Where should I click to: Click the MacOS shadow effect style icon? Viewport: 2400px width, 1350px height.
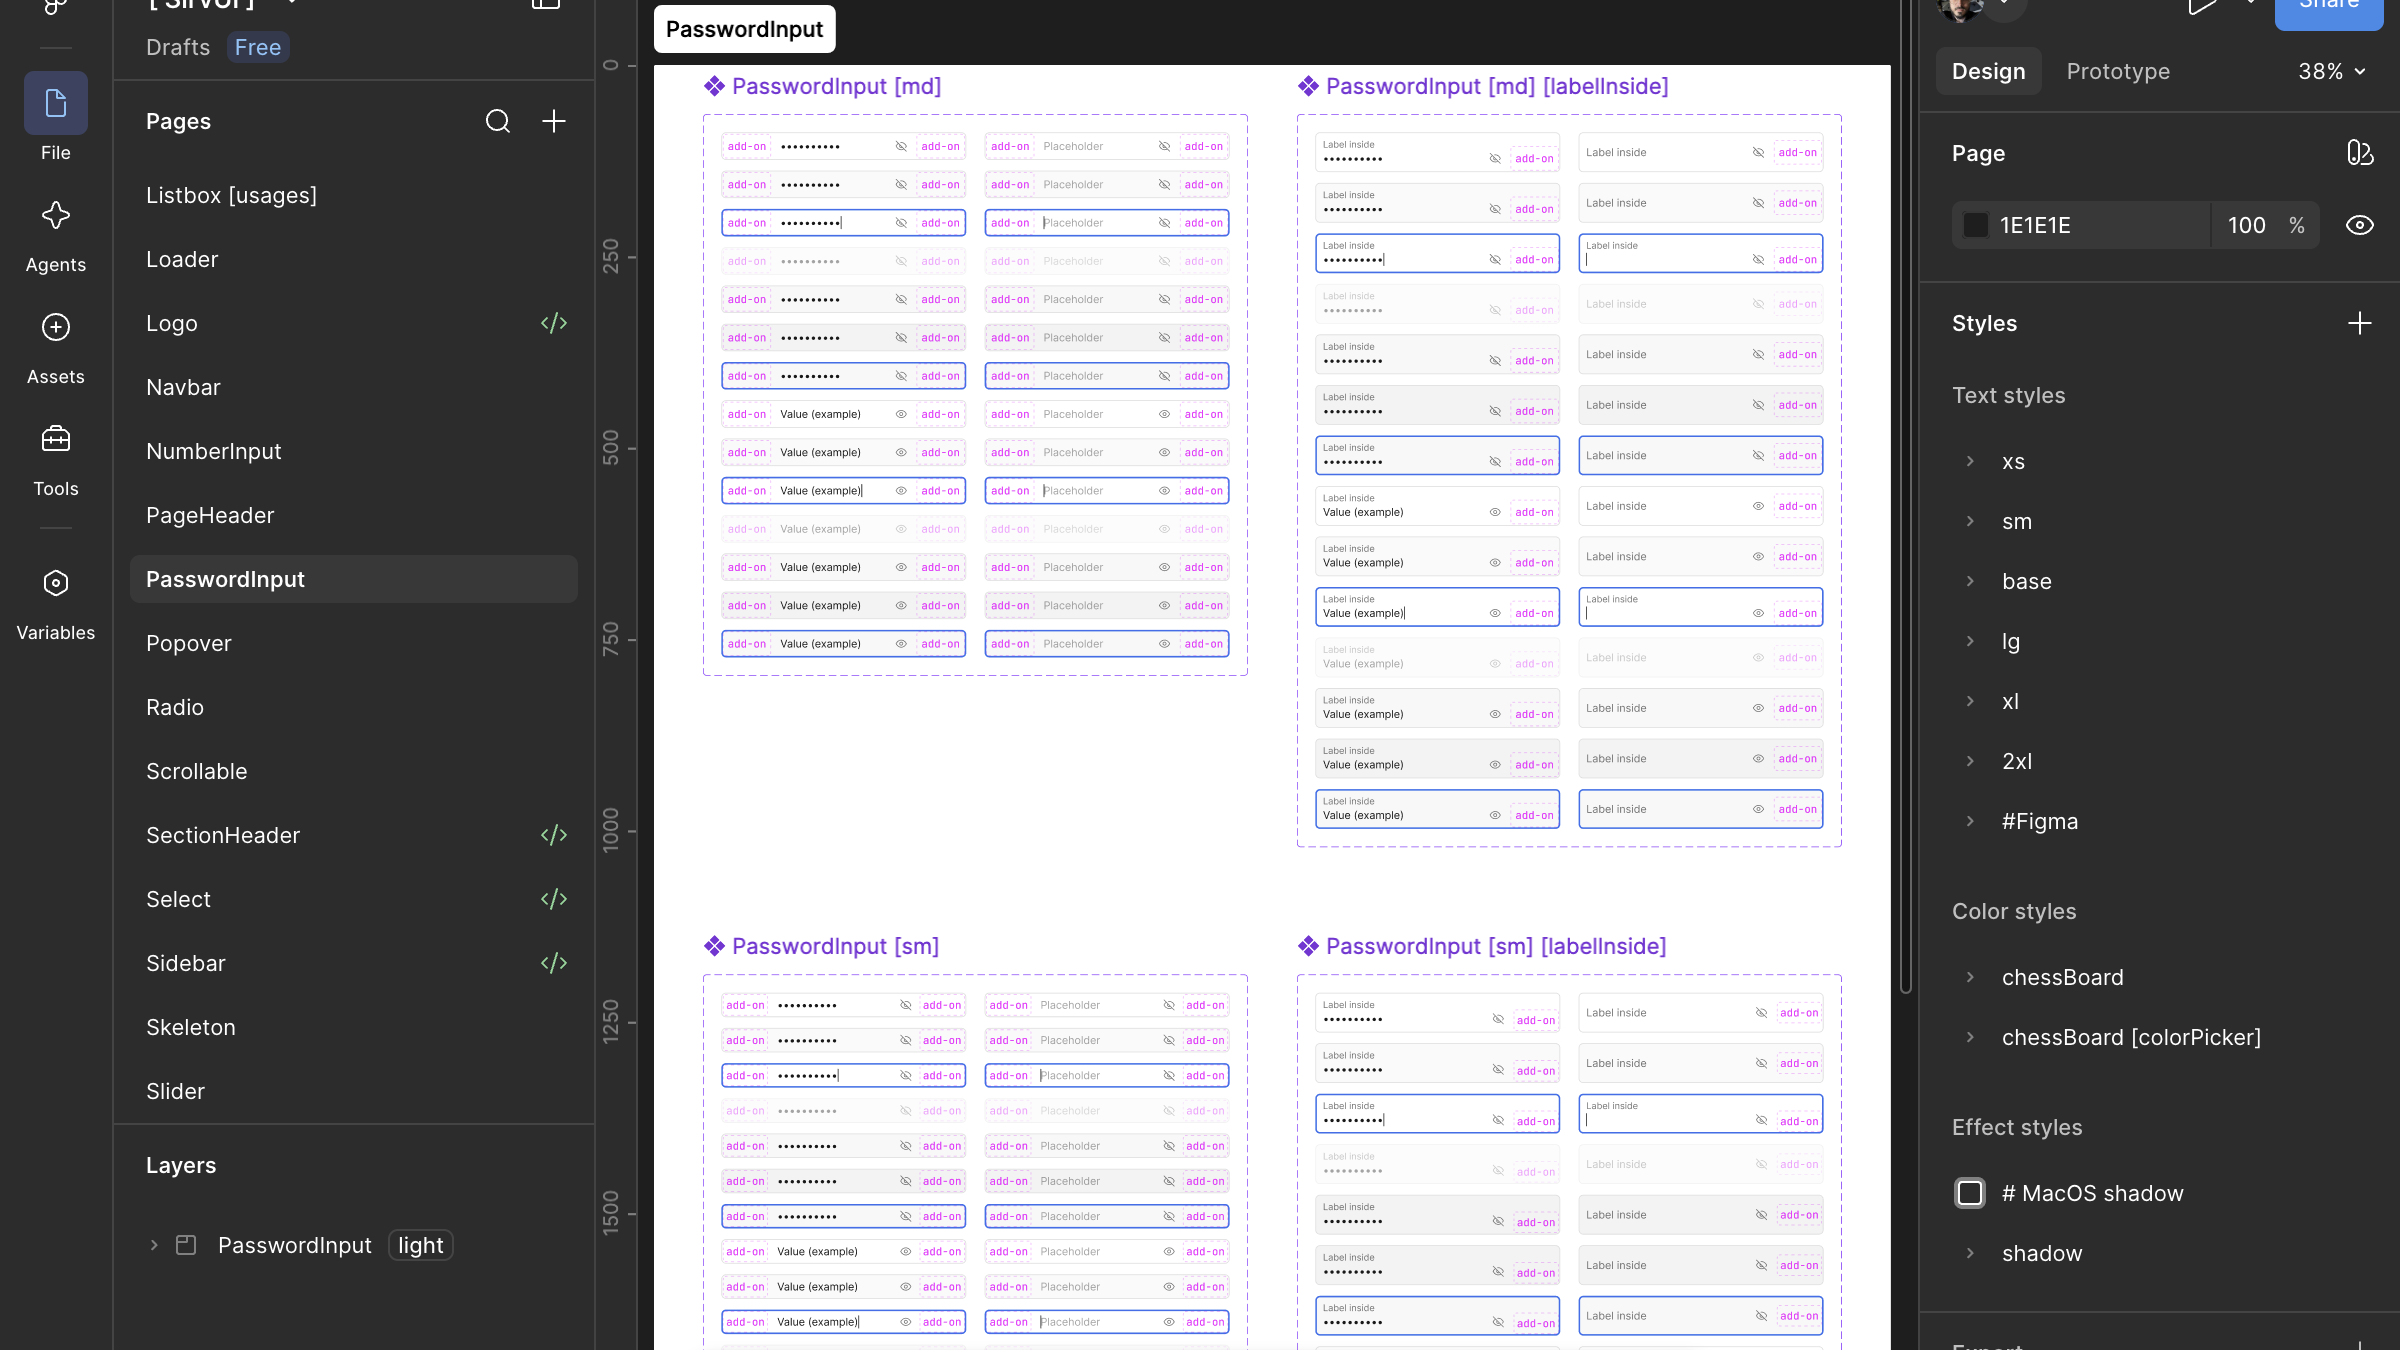pos(1970,1193)
